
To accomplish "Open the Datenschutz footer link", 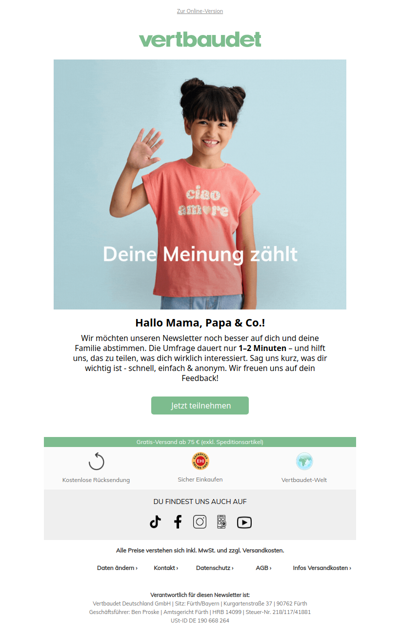I will pos(215,568).
